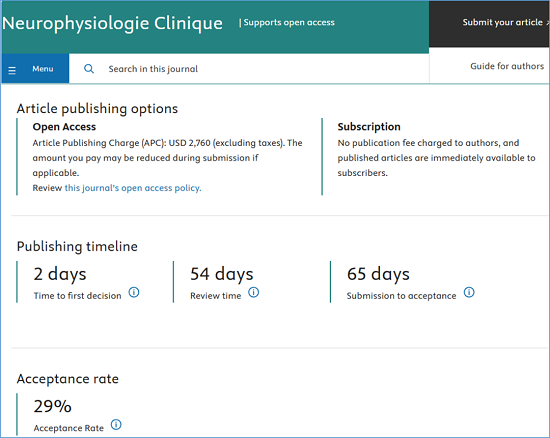Open the hamburger Menu icon
Screen dimensions: 550x438
(12, 70)
